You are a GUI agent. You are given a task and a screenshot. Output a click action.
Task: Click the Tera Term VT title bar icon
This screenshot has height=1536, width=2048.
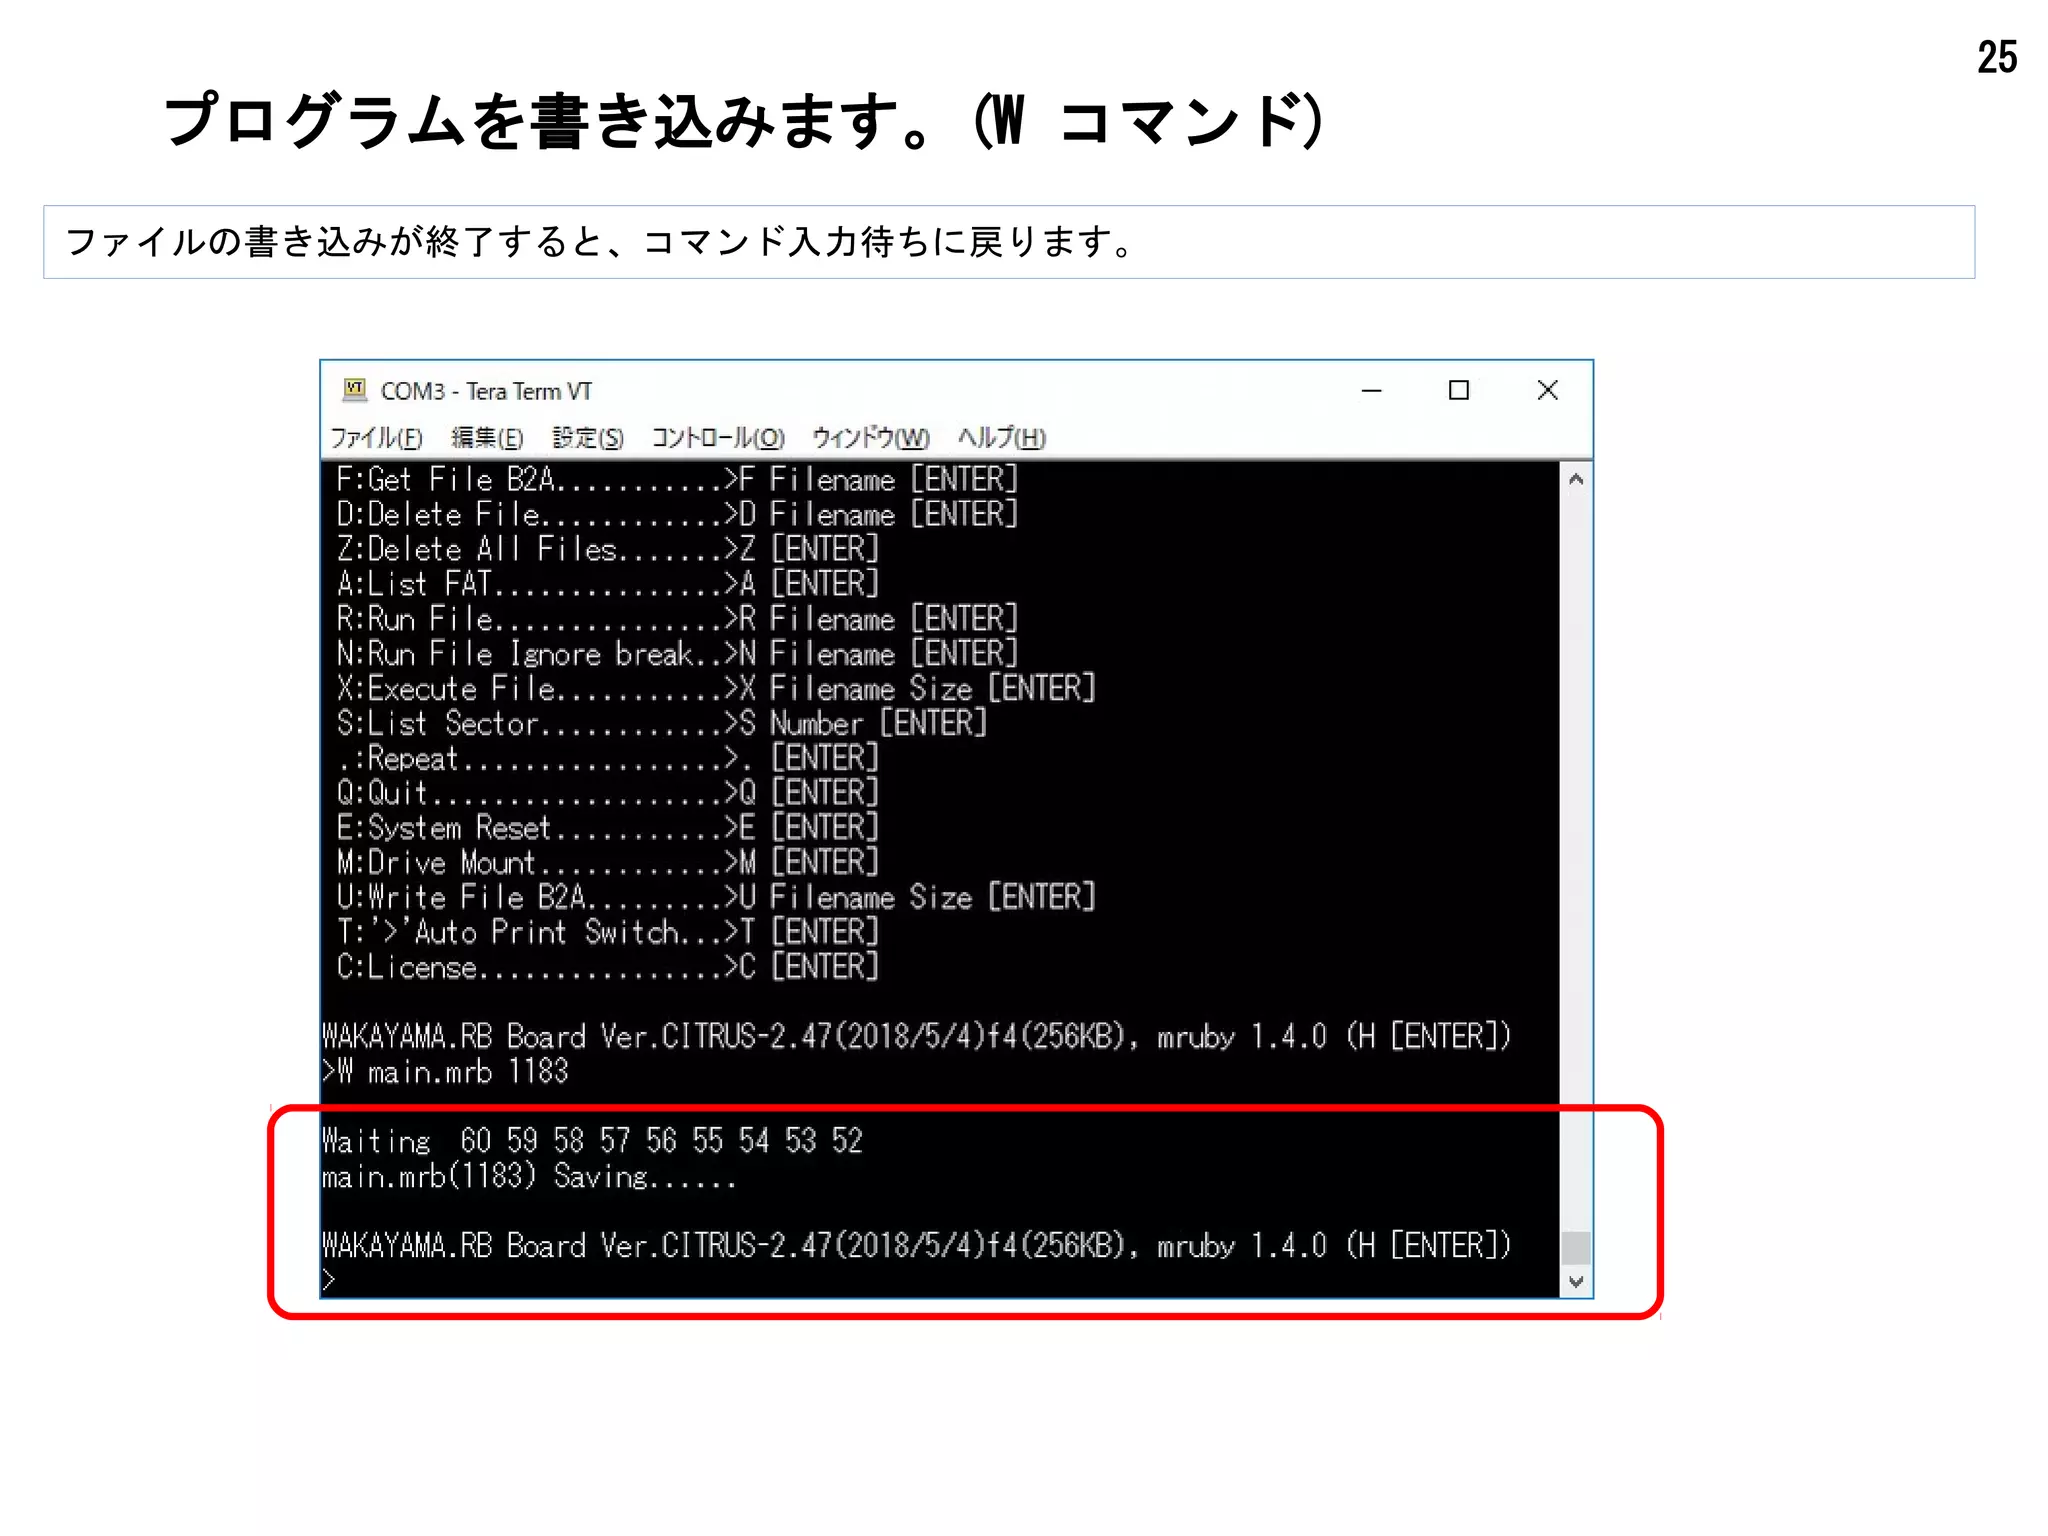point(354,390)
